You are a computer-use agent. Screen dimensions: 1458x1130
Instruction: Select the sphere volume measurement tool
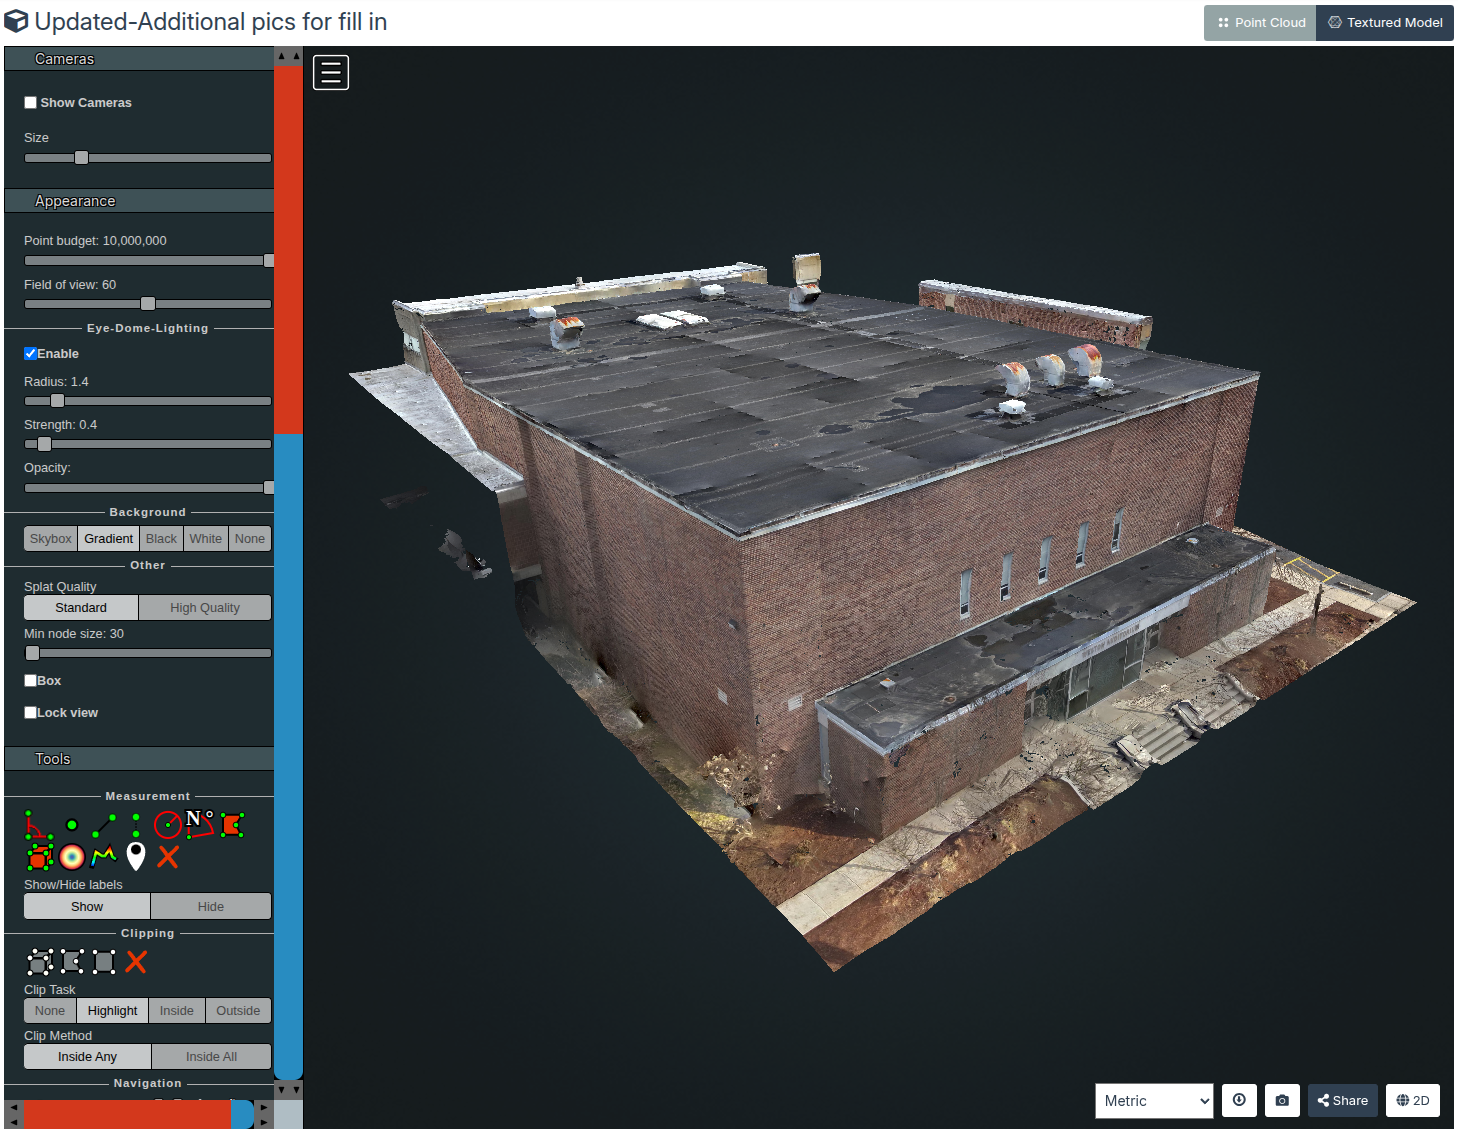[x=72, y=857]
